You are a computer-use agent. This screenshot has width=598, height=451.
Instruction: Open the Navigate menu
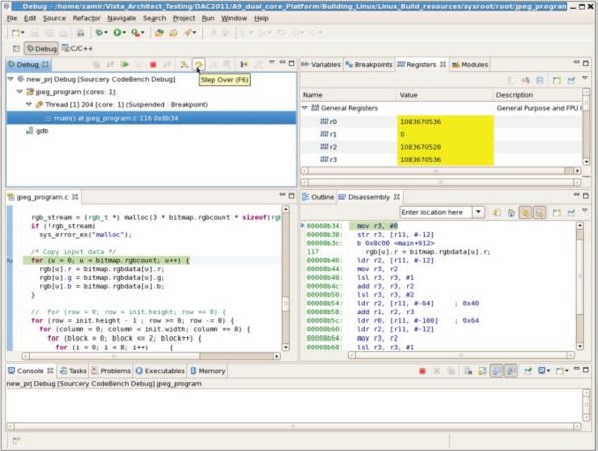[122, 18]
